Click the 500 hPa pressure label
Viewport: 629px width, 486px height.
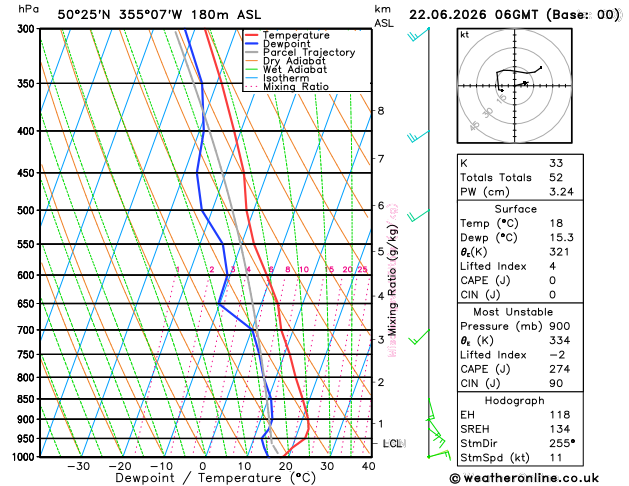point(28,210)
